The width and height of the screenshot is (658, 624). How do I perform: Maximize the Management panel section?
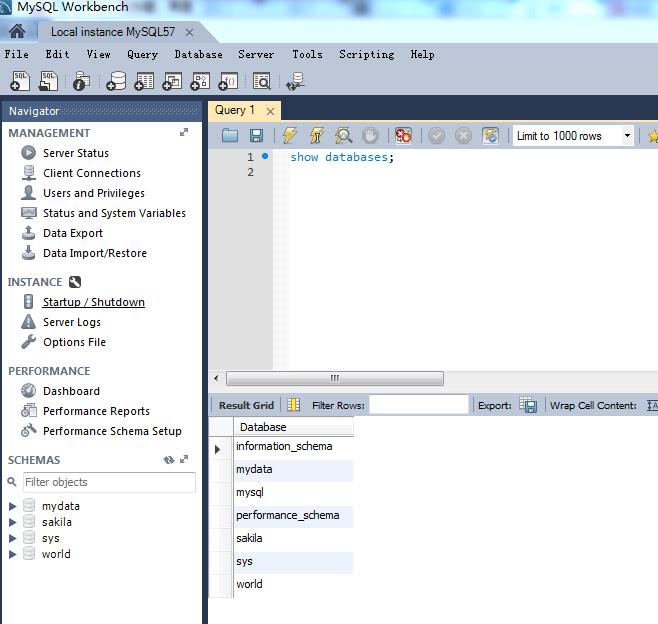tap(184, 133)
